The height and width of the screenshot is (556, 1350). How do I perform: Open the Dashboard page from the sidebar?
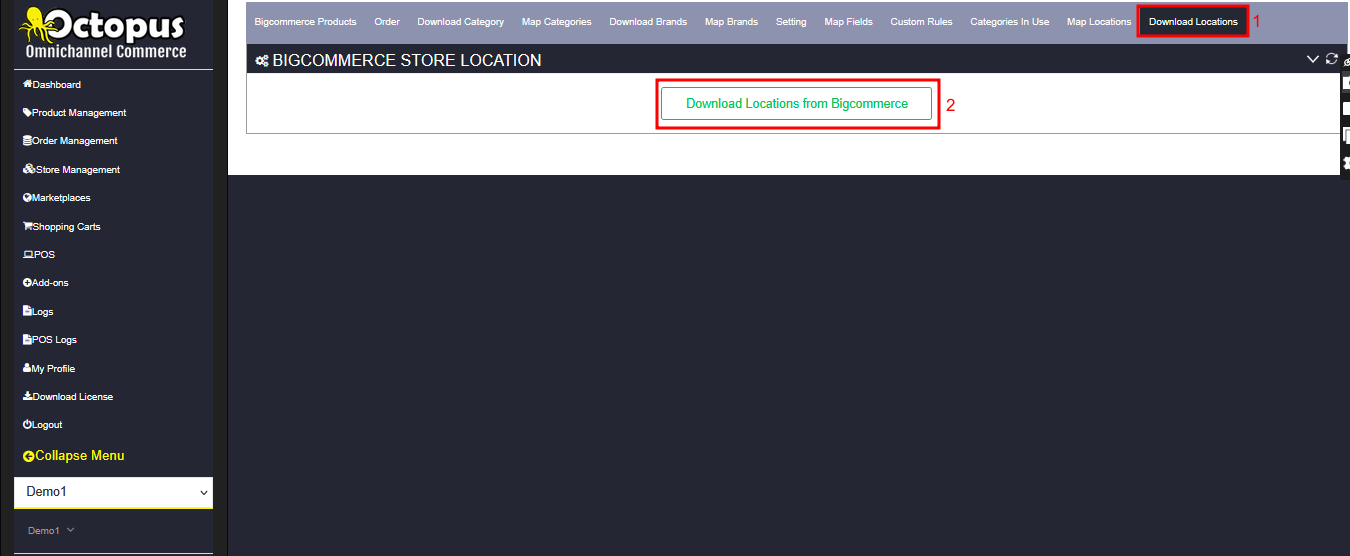(52, 85)
